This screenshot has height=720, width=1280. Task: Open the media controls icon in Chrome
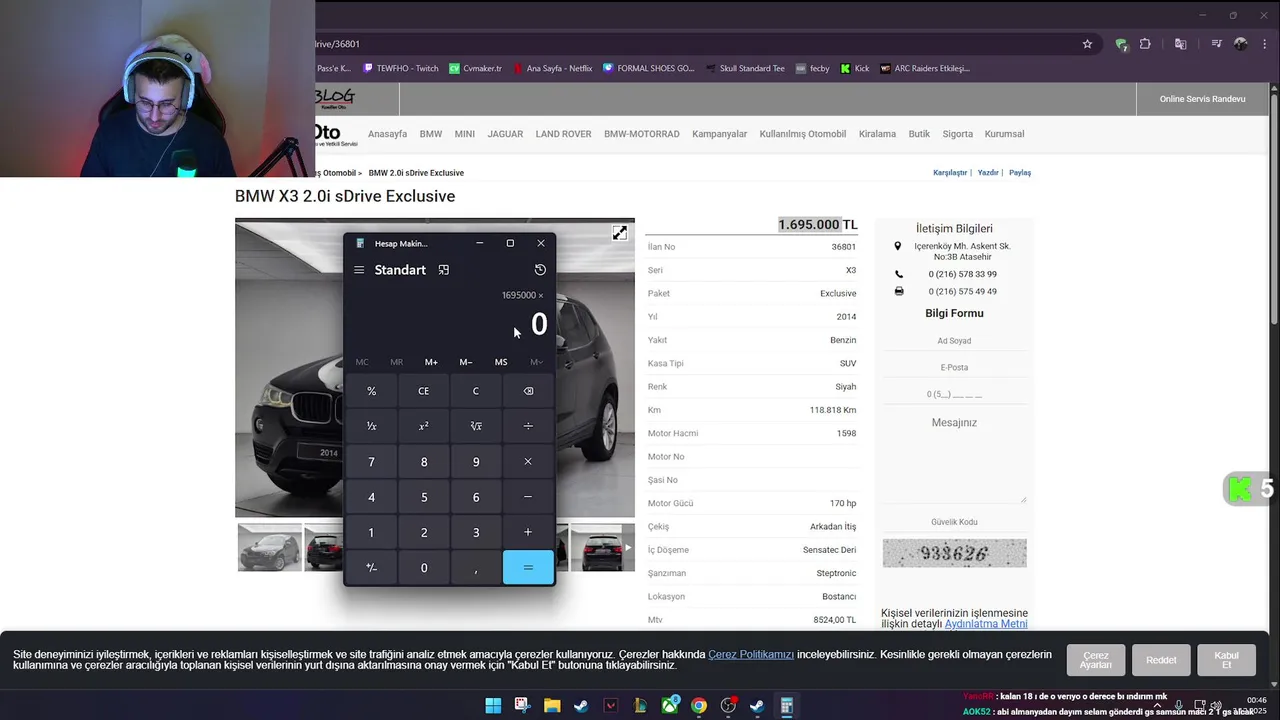1216,44
